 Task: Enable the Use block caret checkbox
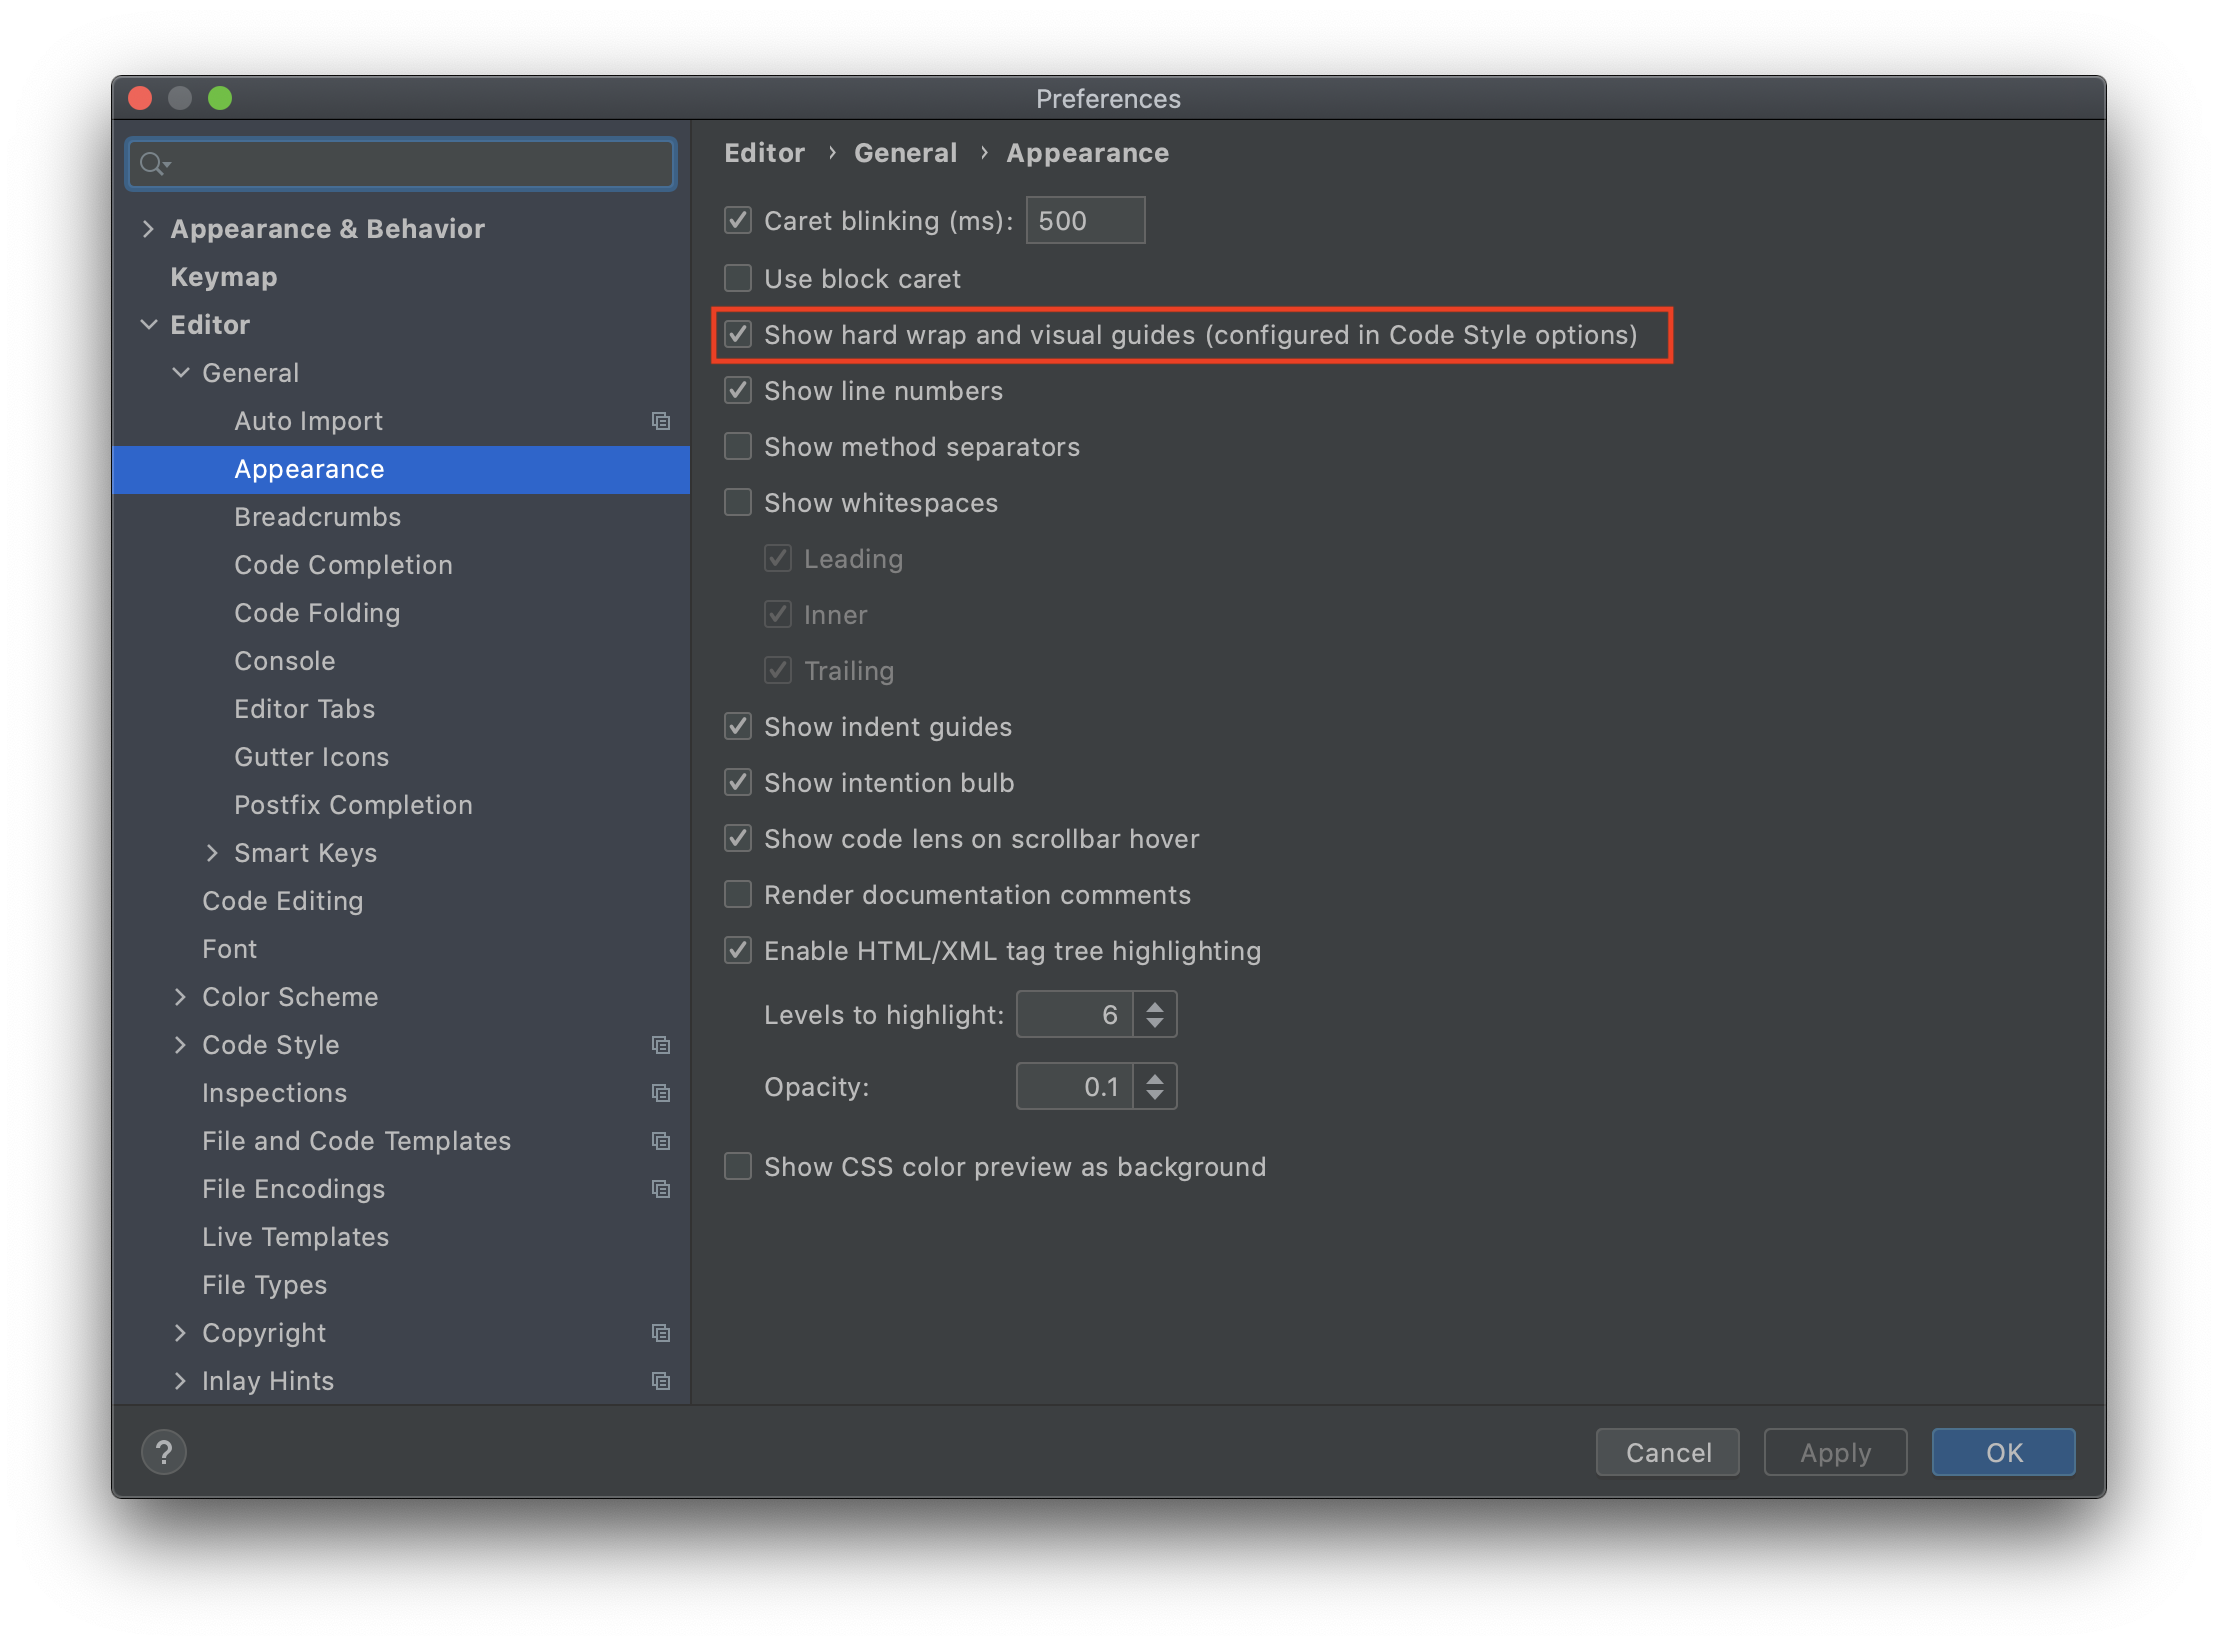pos(738,278)
